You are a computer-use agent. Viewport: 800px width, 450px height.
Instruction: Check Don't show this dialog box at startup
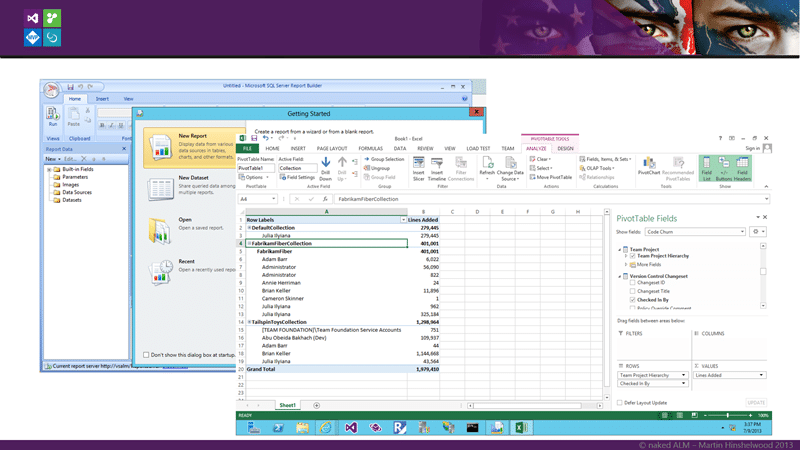146,355
